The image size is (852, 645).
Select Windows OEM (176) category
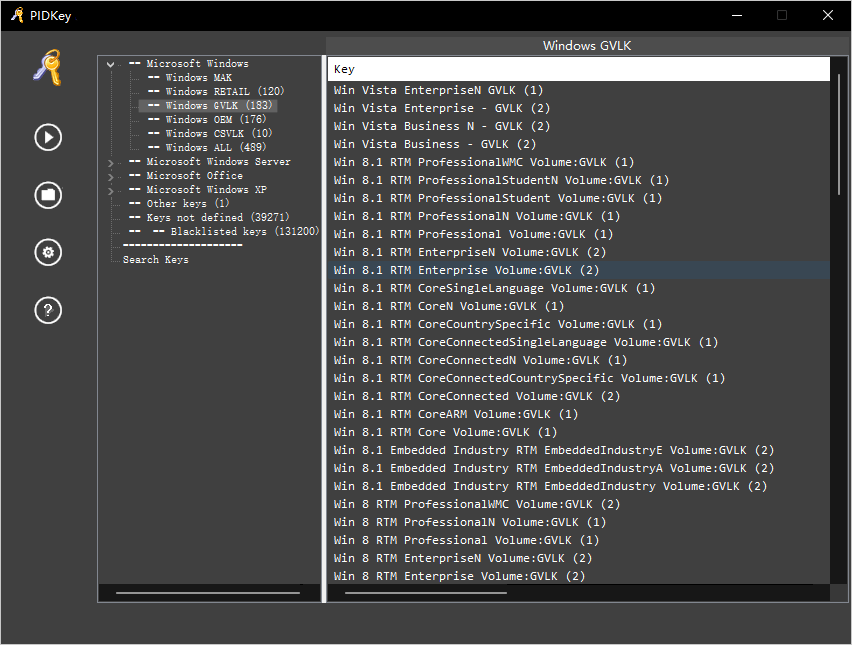tap(215, 120)
